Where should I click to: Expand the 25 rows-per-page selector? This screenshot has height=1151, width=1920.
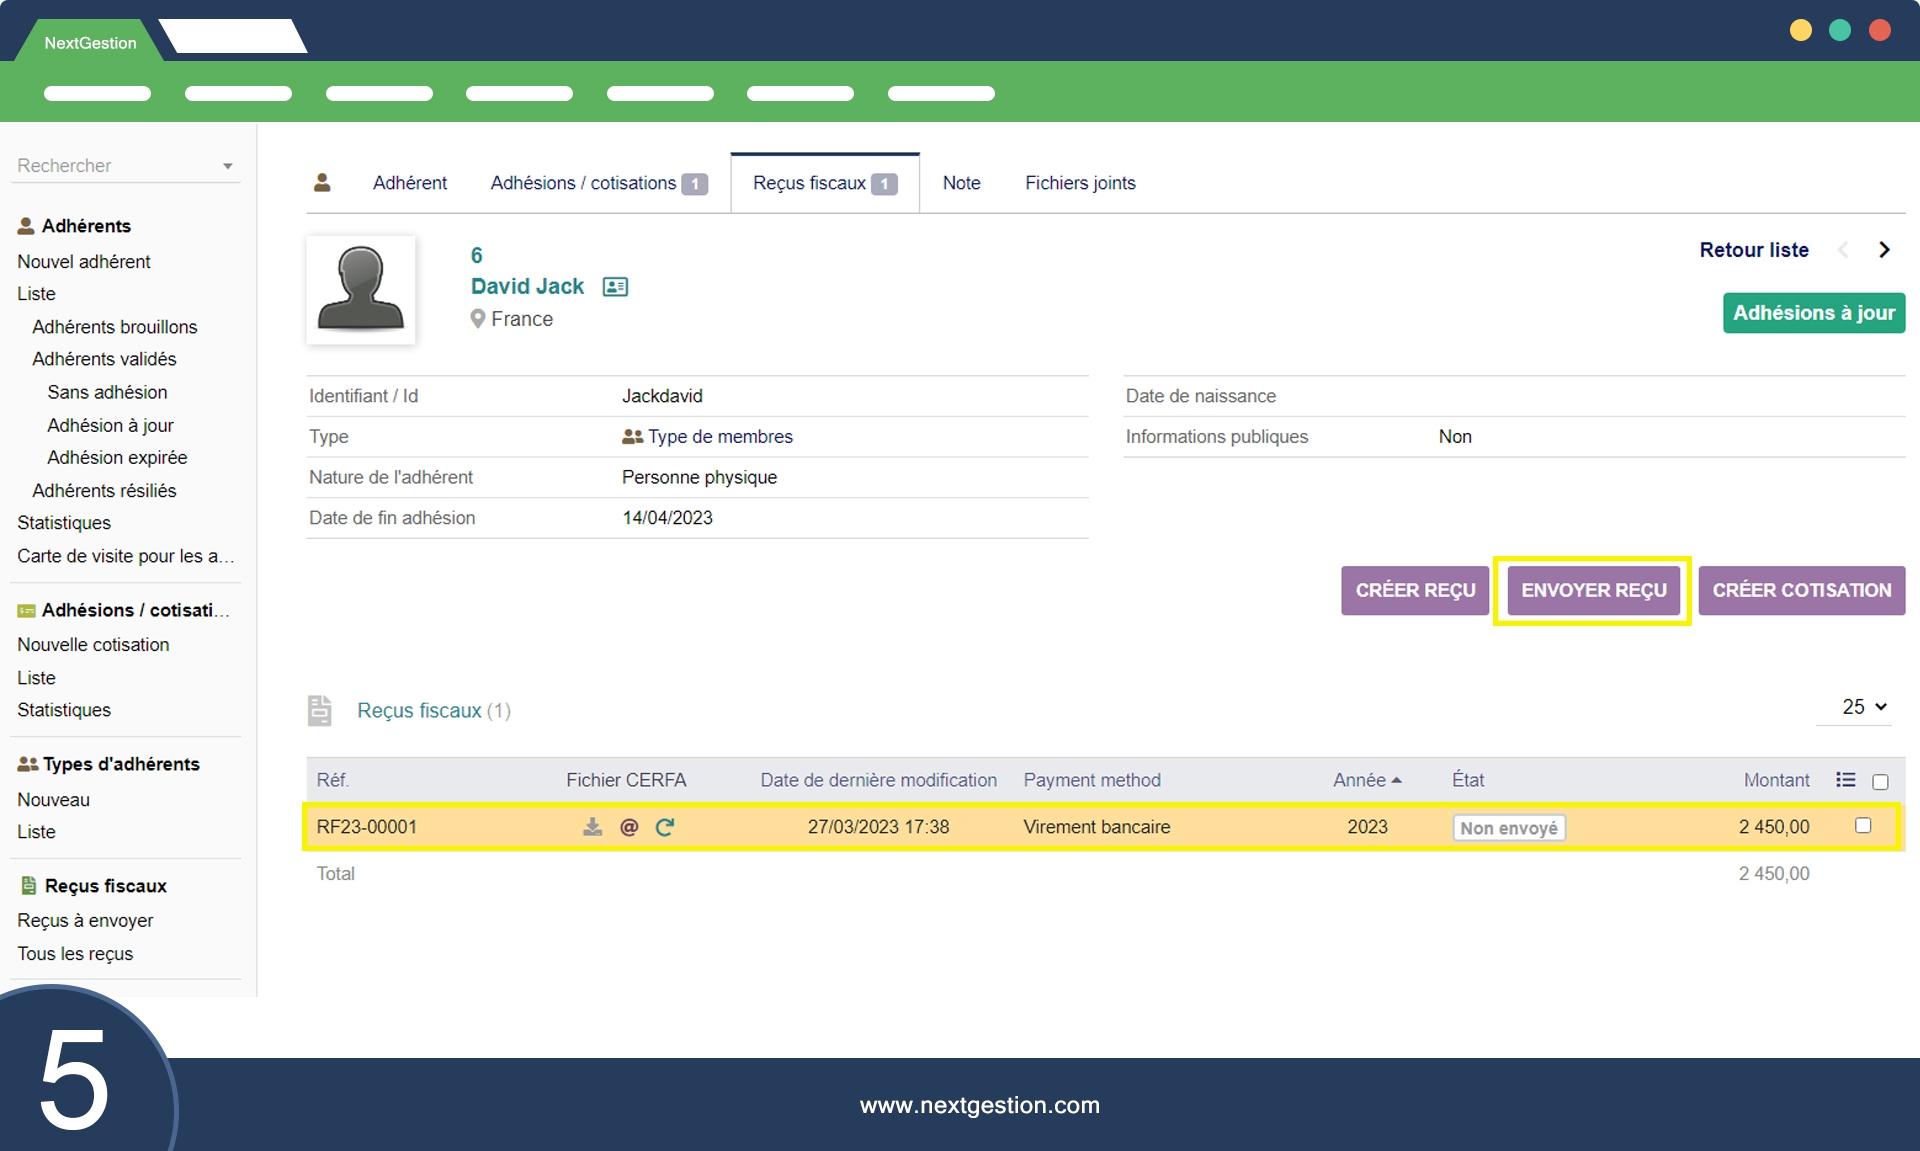1864,707
